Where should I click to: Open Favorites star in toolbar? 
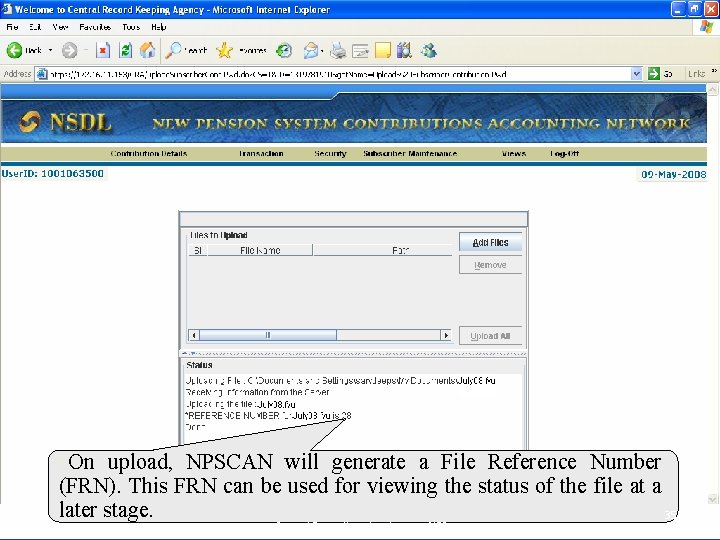224,50
